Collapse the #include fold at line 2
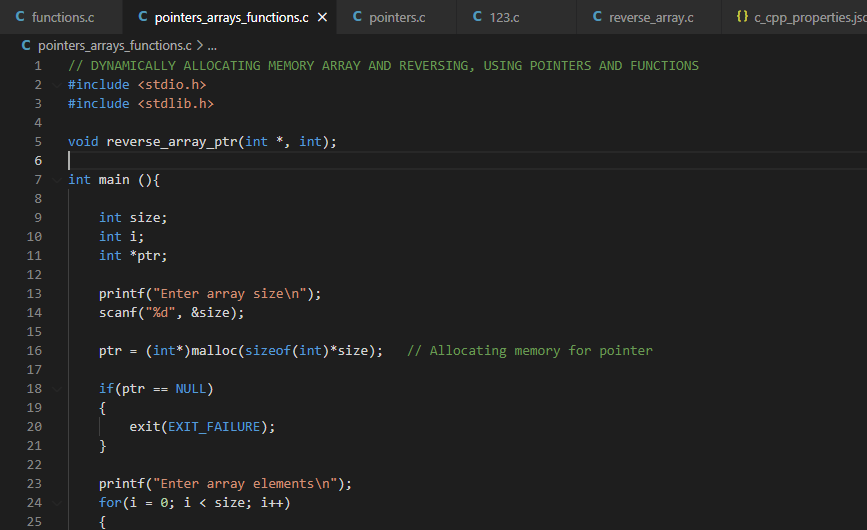 (57, 85)
